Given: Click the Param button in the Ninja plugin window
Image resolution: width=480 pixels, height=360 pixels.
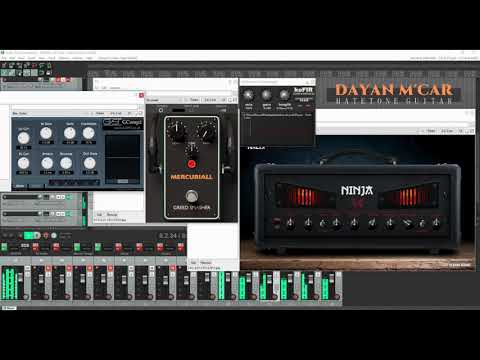Looking at the screenshot, I should [431, 131].
